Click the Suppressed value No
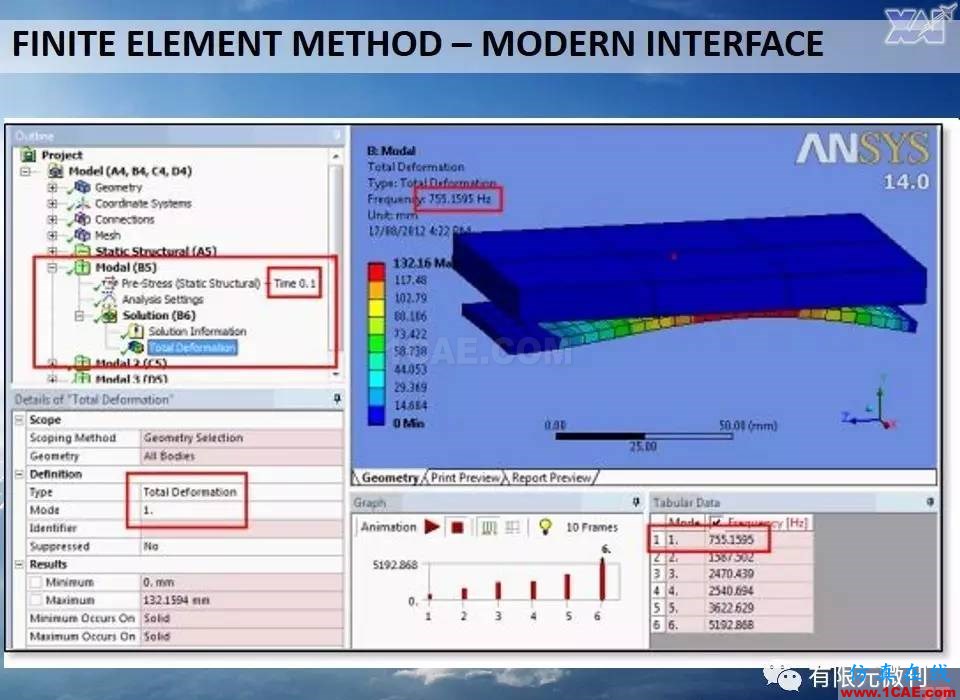 click(x=242, y=546)
